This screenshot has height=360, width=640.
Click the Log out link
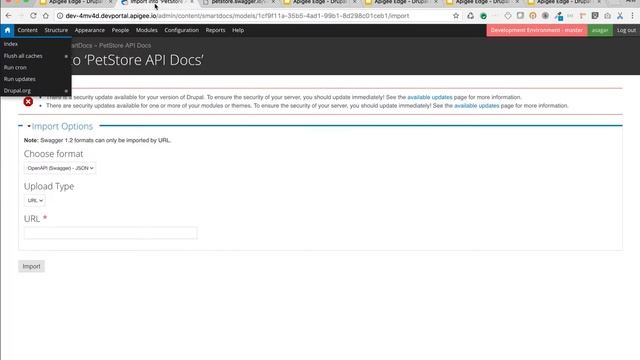(626, 30)
